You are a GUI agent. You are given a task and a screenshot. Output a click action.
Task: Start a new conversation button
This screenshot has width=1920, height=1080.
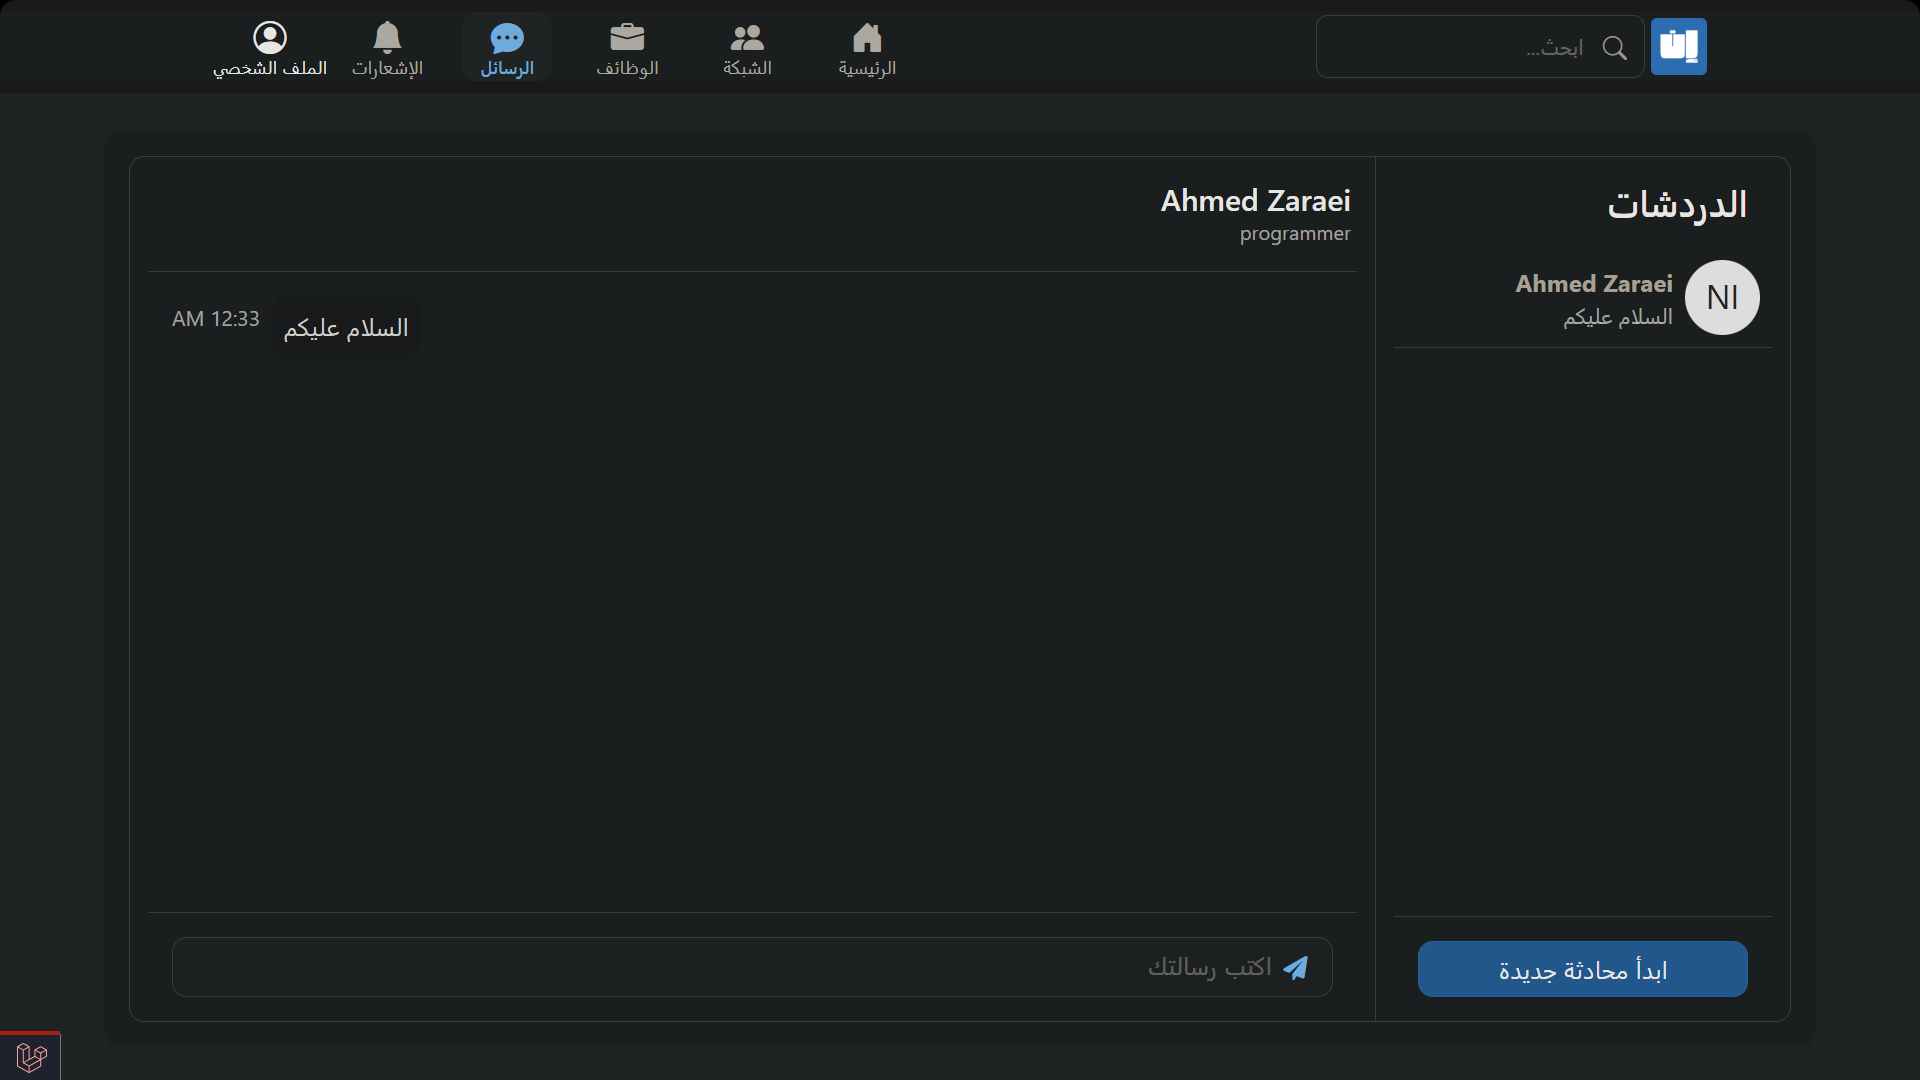[1582, 969]
